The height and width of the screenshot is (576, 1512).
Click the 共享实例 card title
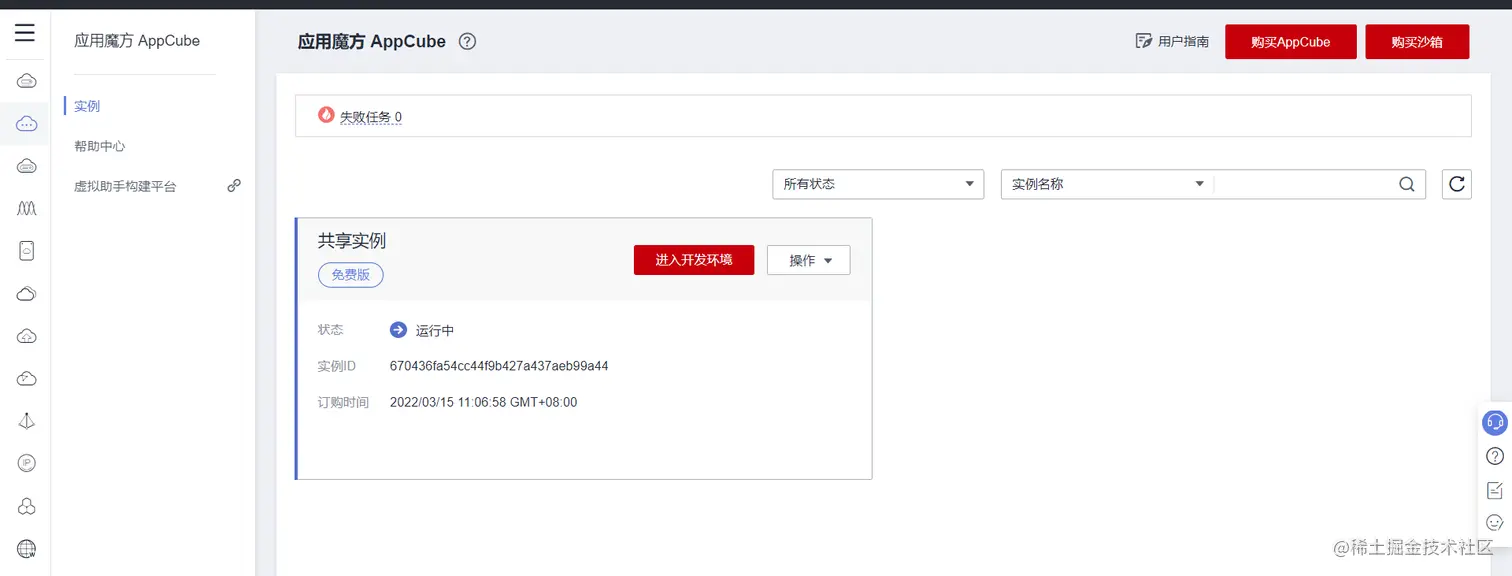(x=352, y=240)
